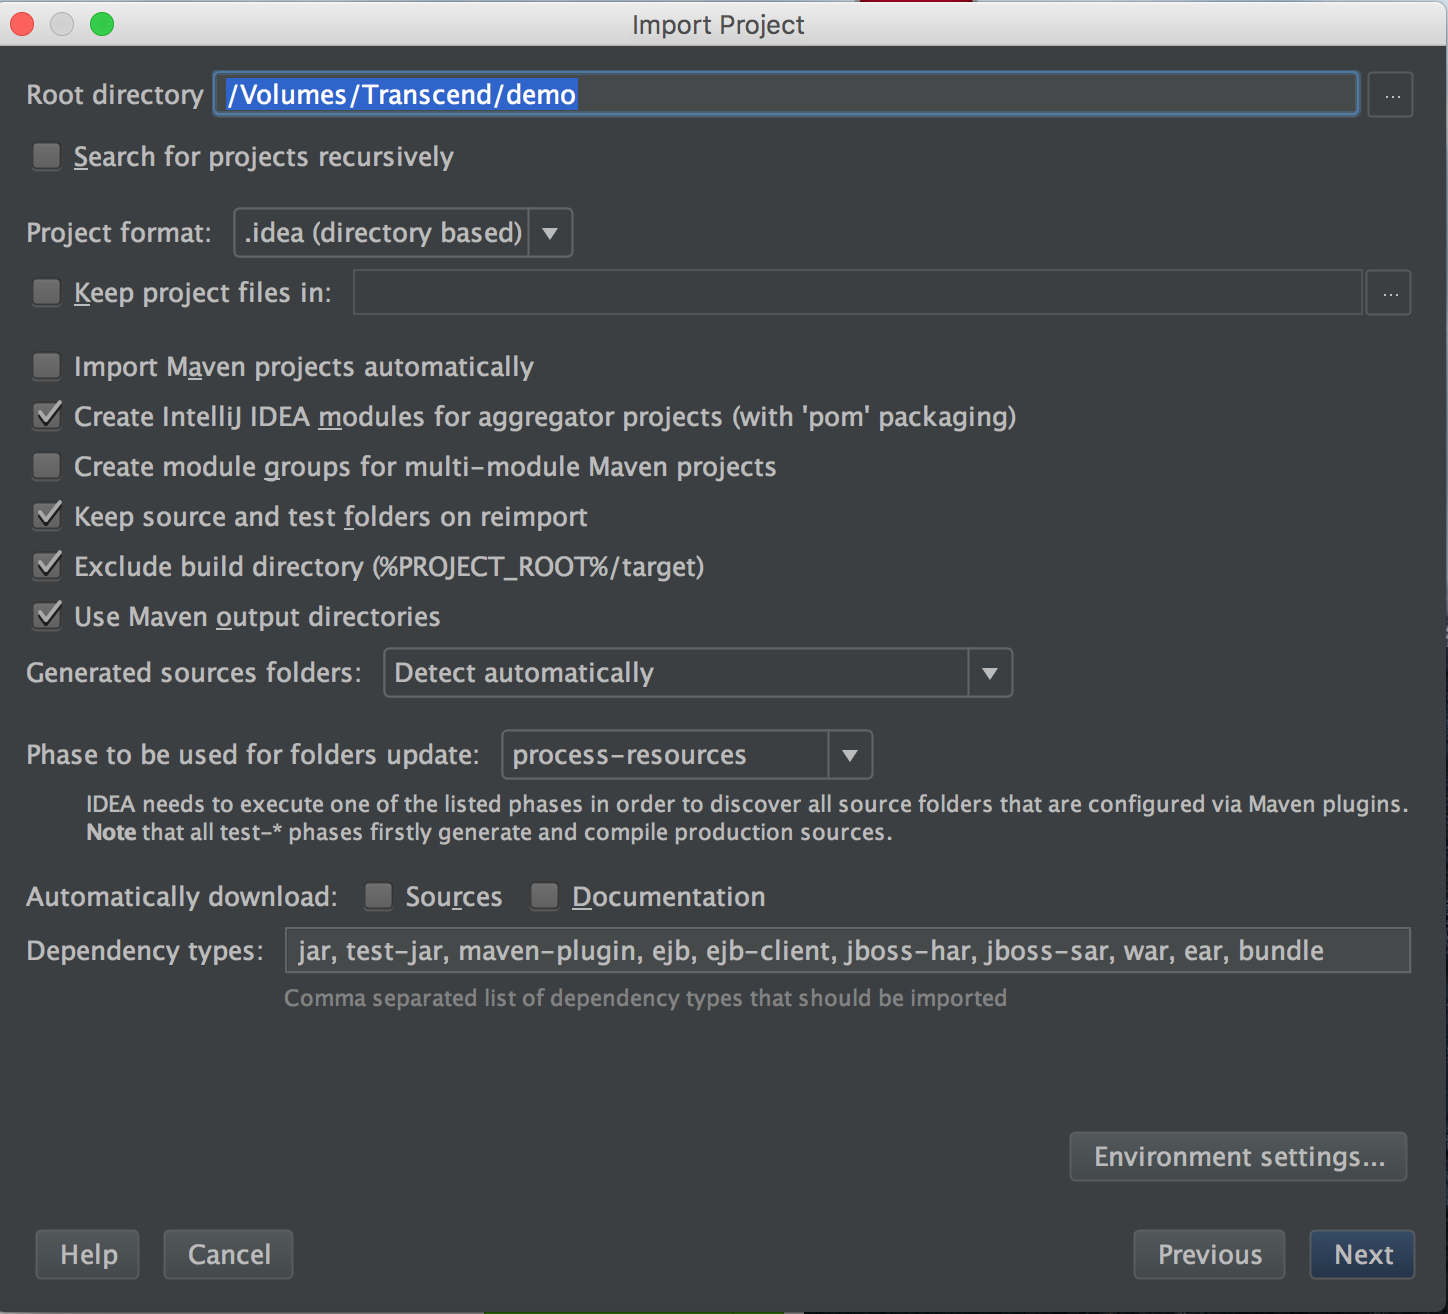1448x1314 pixels.
Task: Cancel the Import Project dialog
Action: tap(229, 1254)
